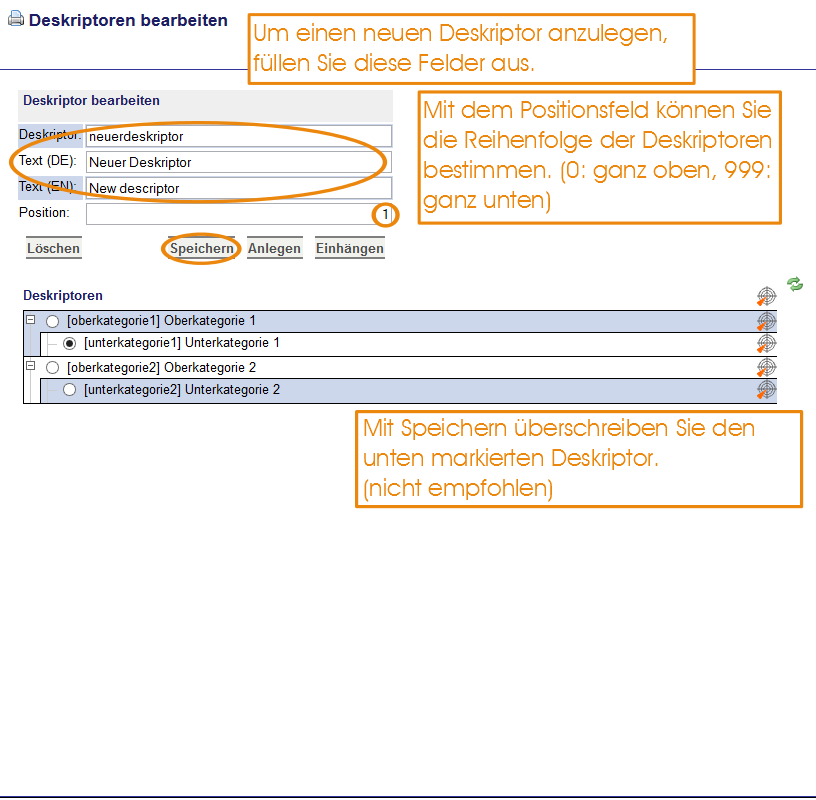Click the green refresh arrows icon
Image resolution: width=816 pixels, height=800 pixels.
click(x=794, y=284)
